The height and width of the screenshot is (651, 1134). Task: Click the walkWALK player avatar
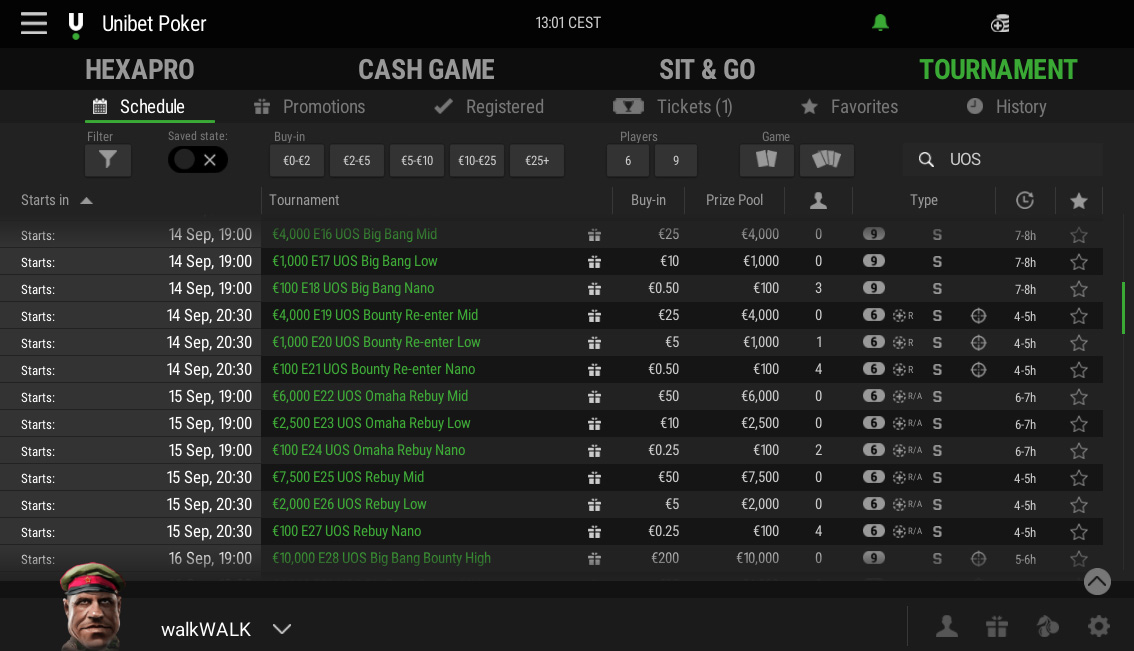92,606
